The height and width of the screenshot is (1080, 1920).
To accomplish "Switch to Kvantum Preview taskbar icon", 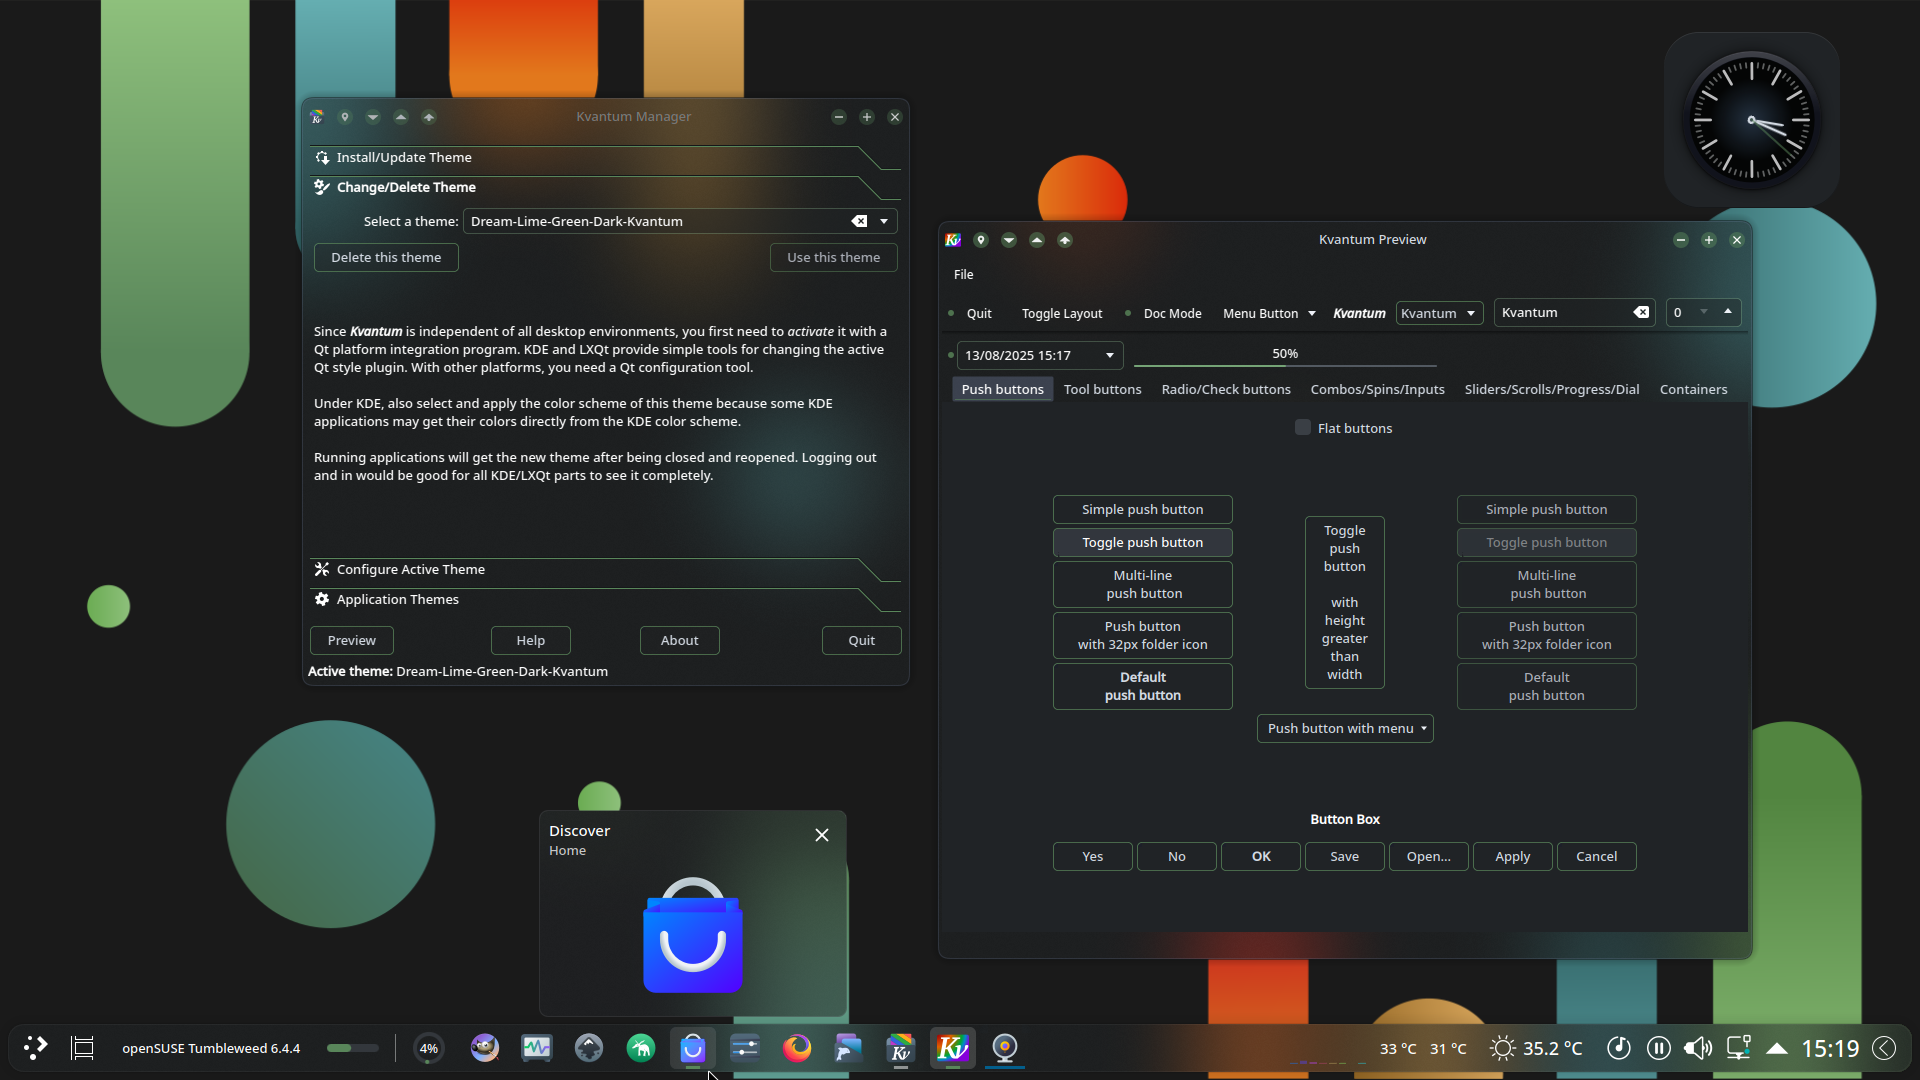I will [x=953, y=1047].
